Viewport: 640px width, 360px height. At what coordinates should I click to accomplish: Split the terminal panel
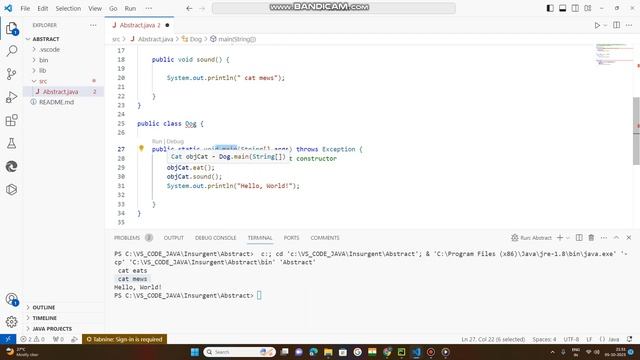tap(579, 238)
